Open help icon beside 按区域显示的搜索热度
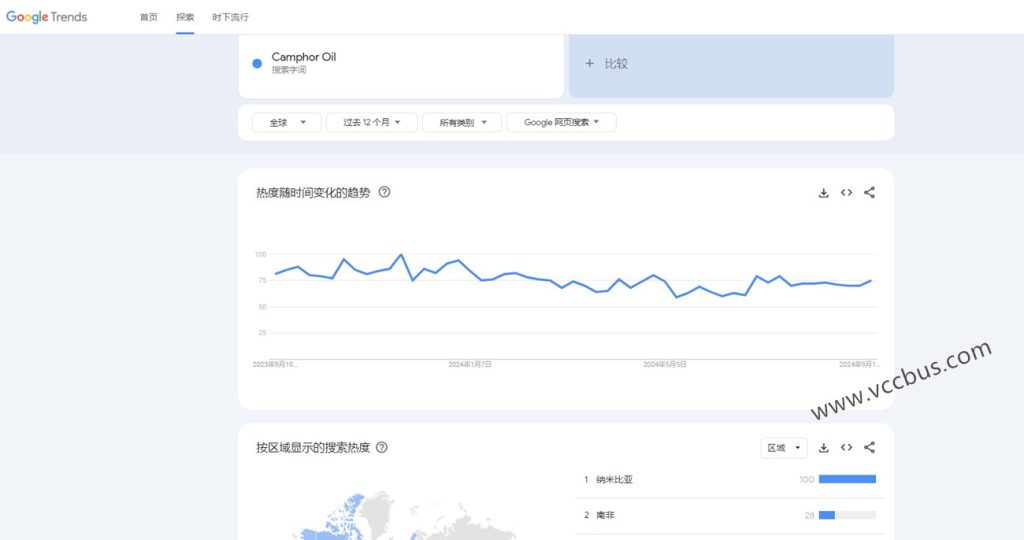1024x540 pixels. click(381, 448)
